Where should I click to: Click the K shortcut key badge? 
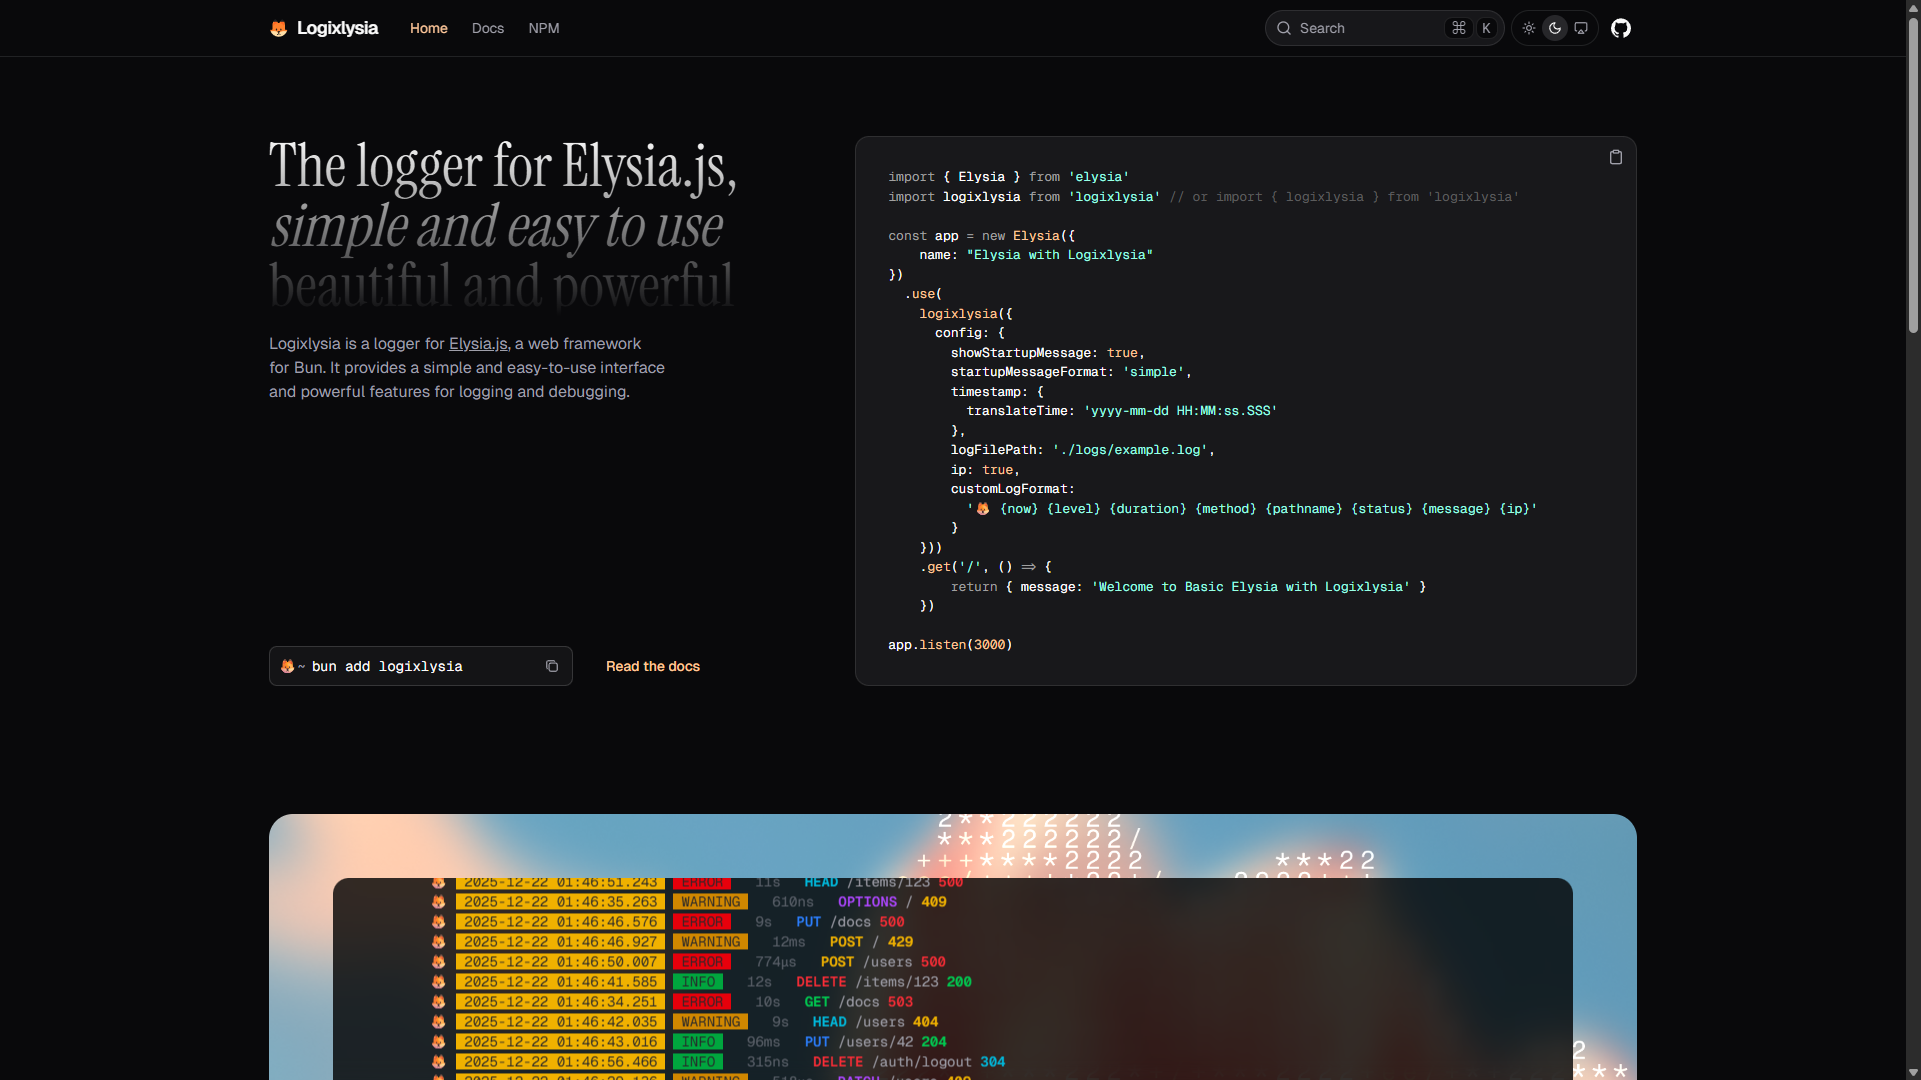[x=1486, y=28]
